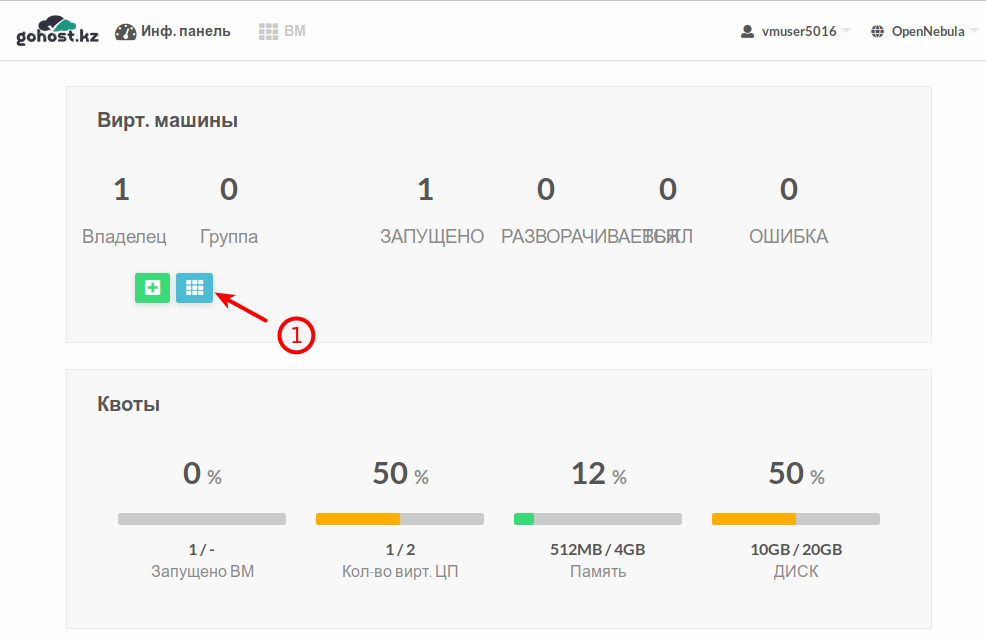
Task: Click the 12 % memory percentage
Action: click(599, 473)
